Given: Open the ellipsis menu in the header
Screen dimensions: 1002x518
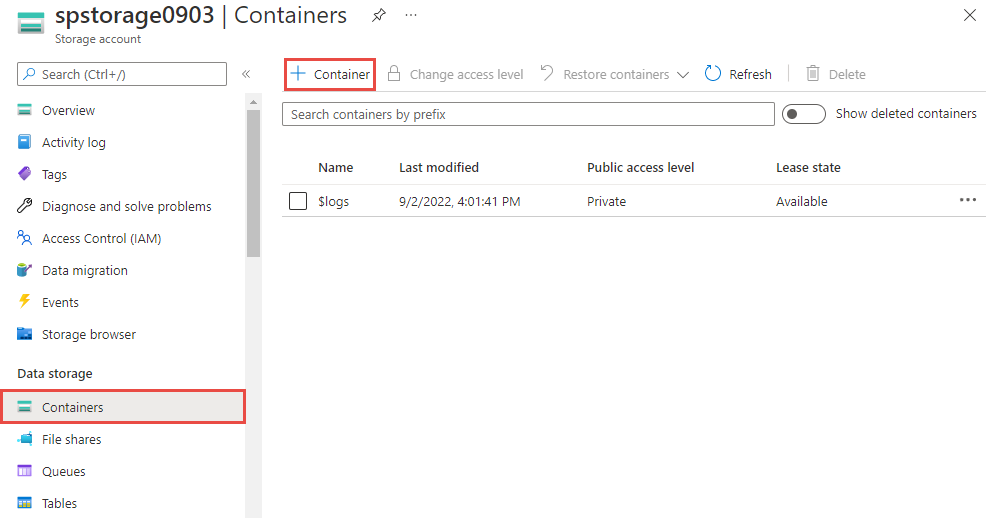Looking at the screenshot, I should (411, 16).
